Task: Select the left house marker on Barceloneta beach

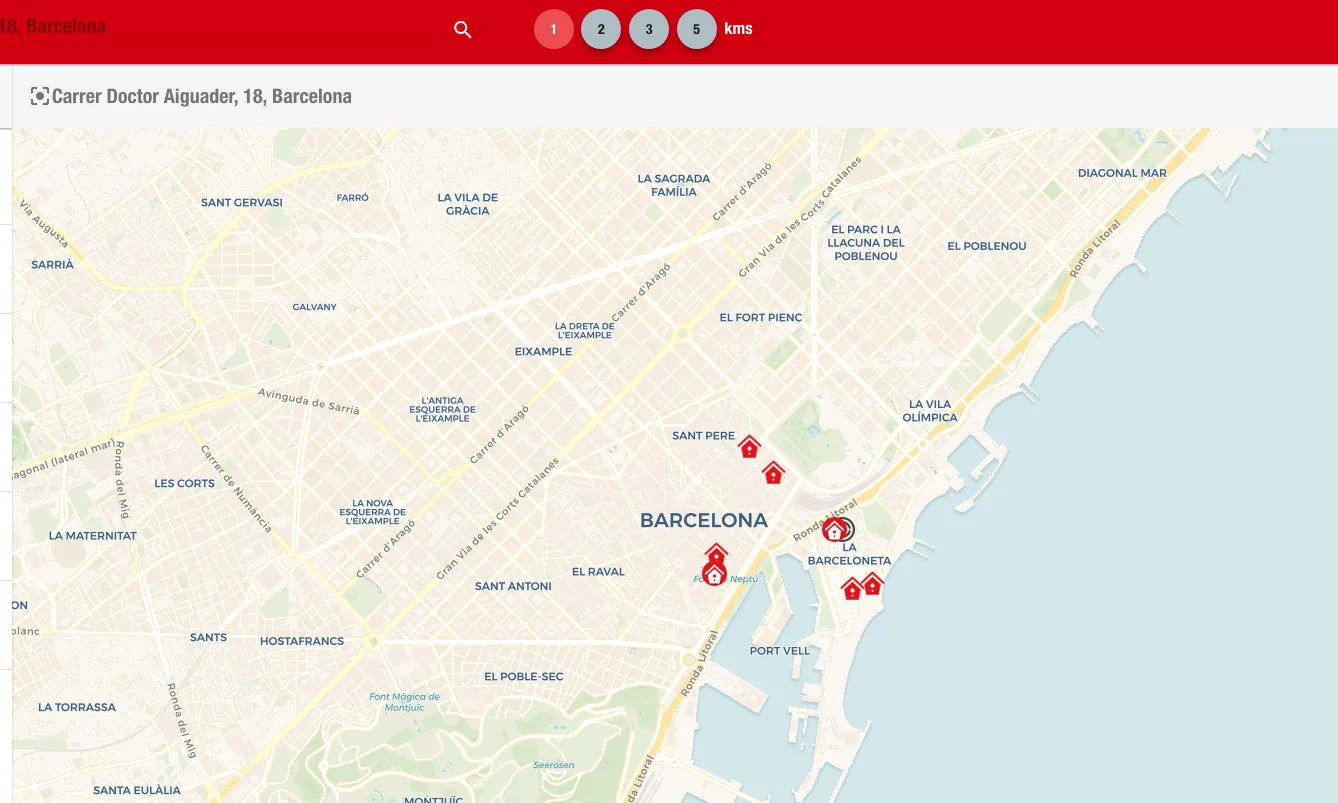Action: pos(851,589)
